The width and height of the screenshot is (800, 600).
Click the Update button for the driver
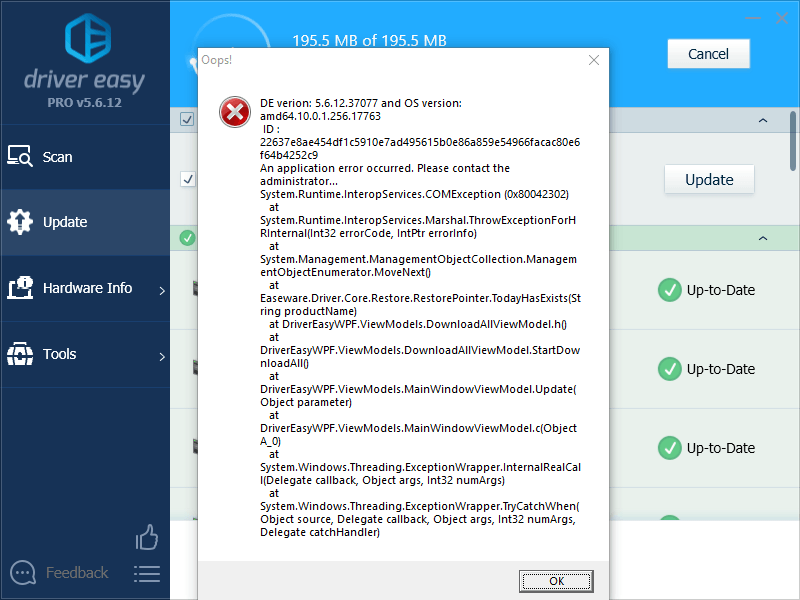point(709,180)
